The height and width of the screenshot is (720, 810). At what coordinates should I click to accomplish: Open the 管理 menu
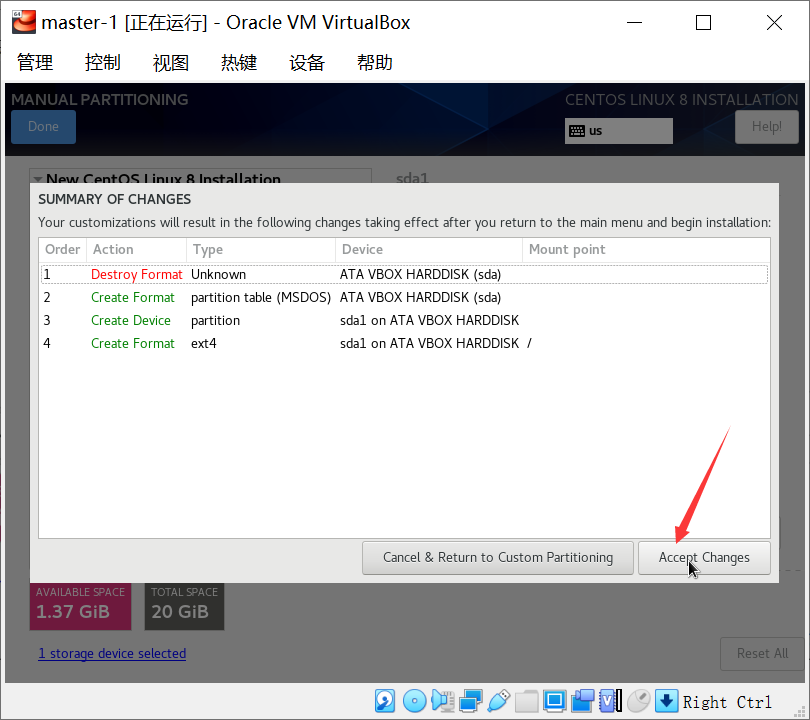(x=35, y=62)
